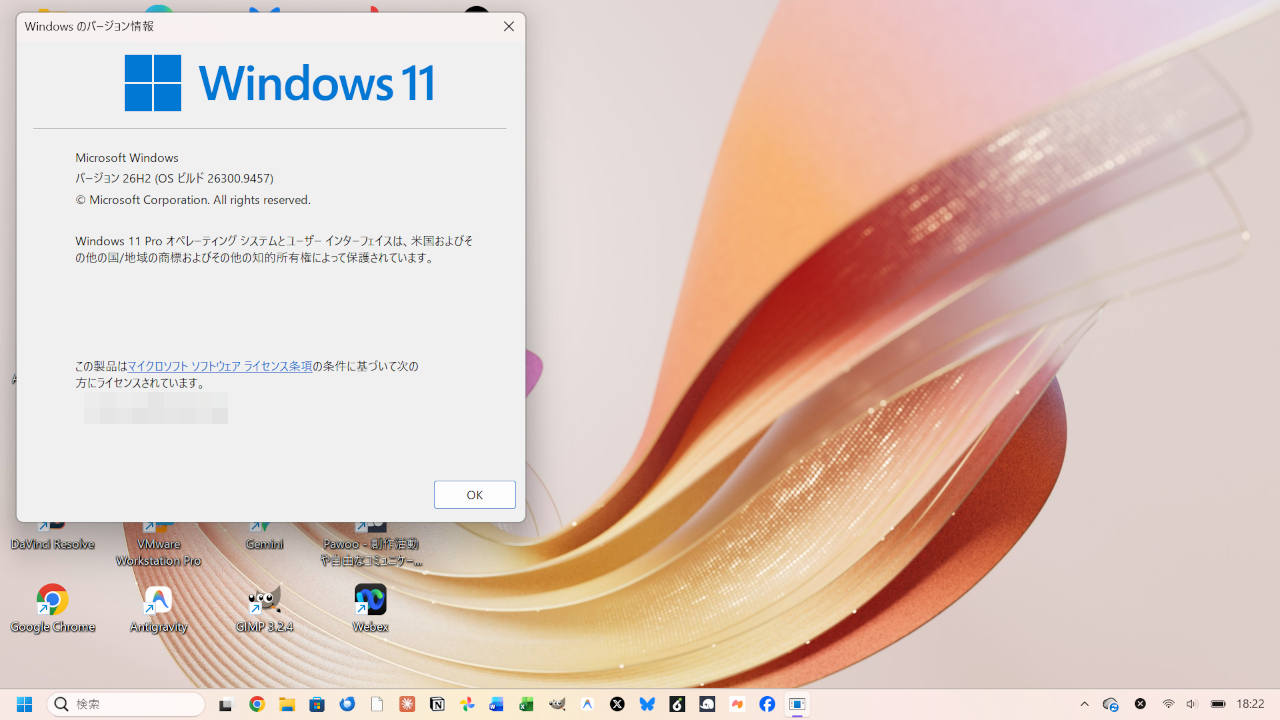Click the version 26H2 build text
The image size is (1280, 720).
click(x=174, y=178)
